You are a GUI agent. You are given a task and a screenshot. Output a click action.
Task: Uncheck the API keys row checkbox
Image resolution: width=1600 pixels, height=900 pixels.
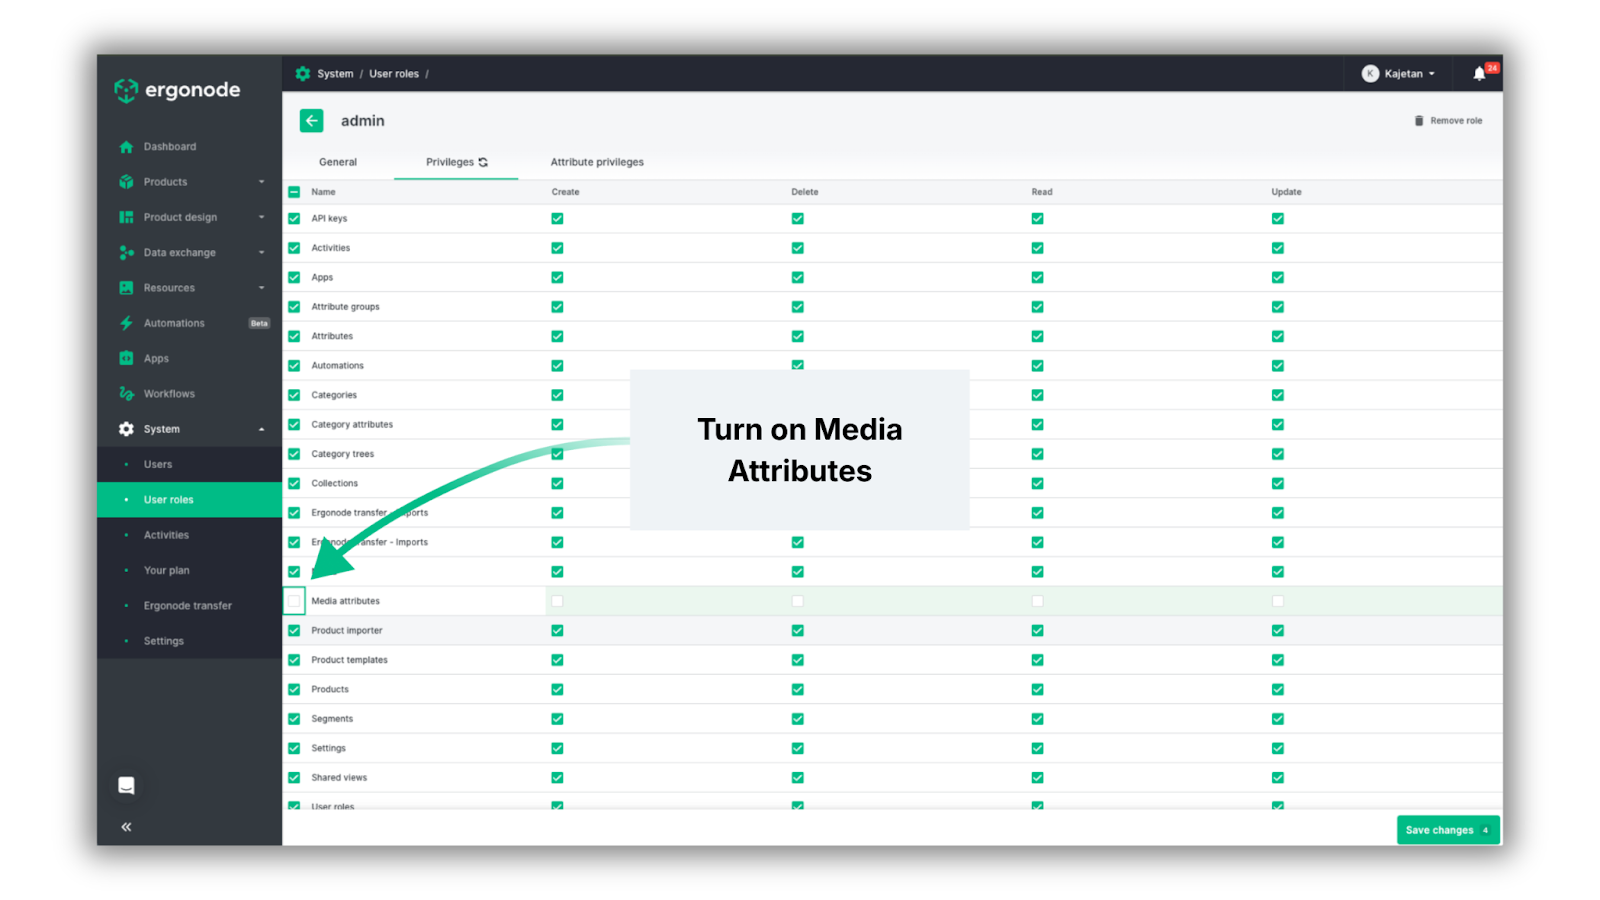point(294,218)
